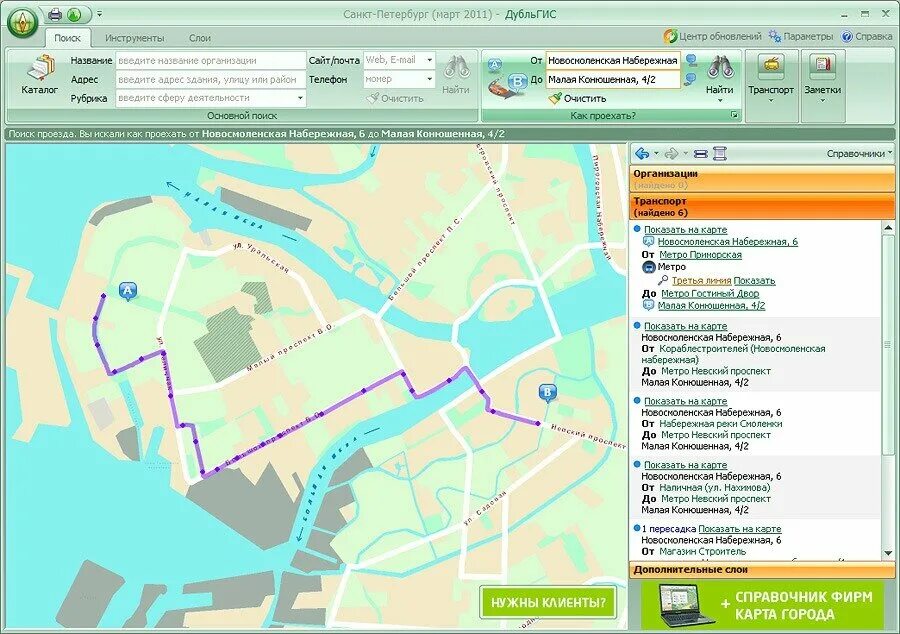Switch to the Поиск tab
Image resolution: width=900 pixels, height=634 pixels.
[x=67, y=38]
